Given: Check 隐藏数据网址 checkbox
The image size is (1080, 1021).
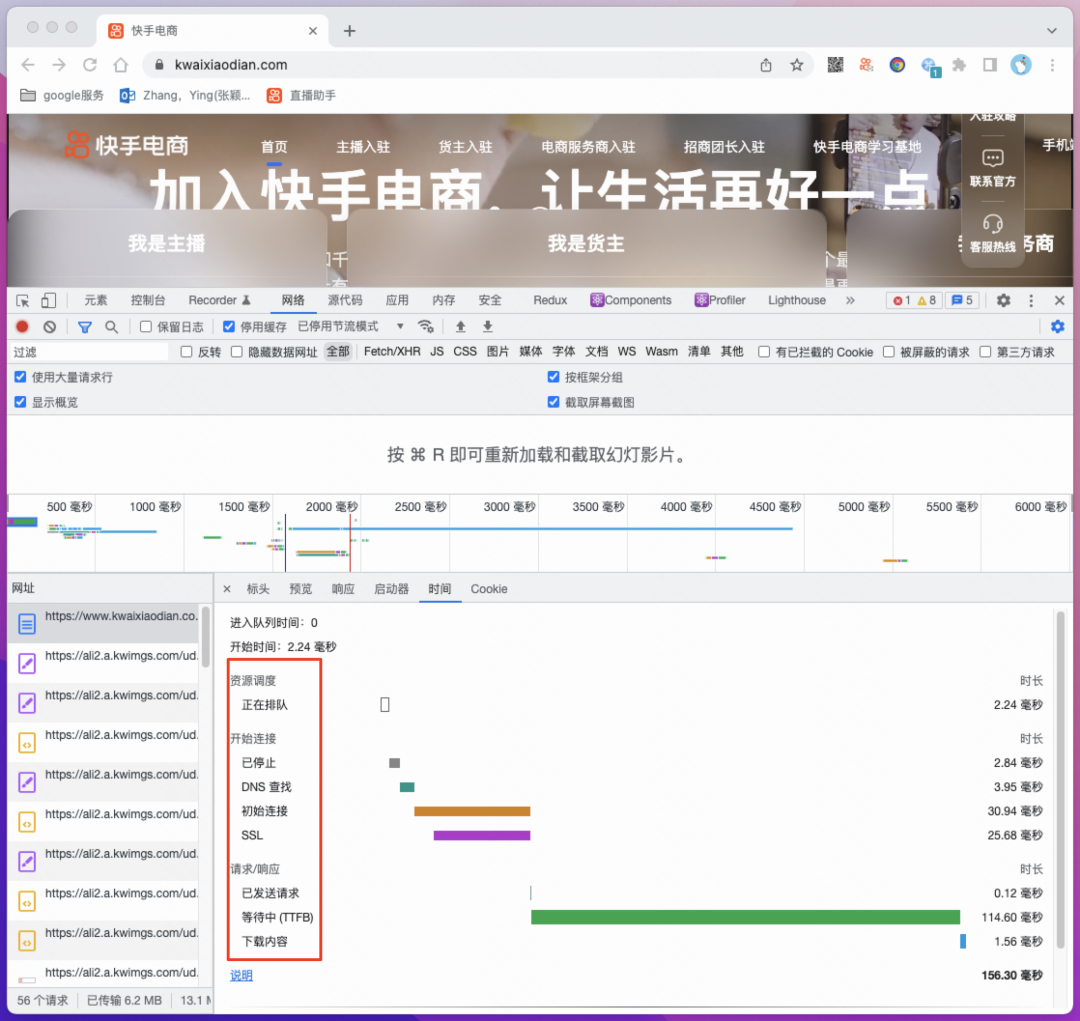Looking at the screenshot, I should (x=237, y=352).
